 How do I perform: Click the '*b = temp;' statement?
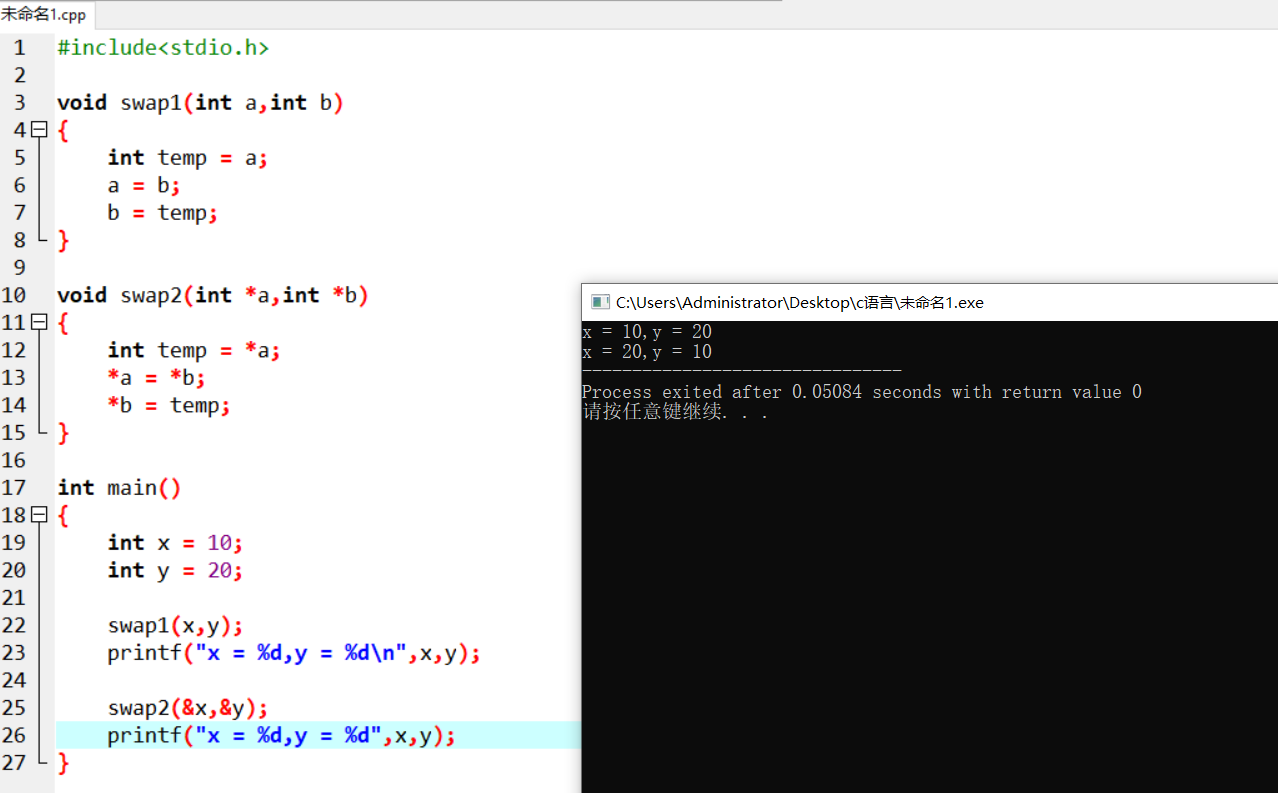click(169, 405)
